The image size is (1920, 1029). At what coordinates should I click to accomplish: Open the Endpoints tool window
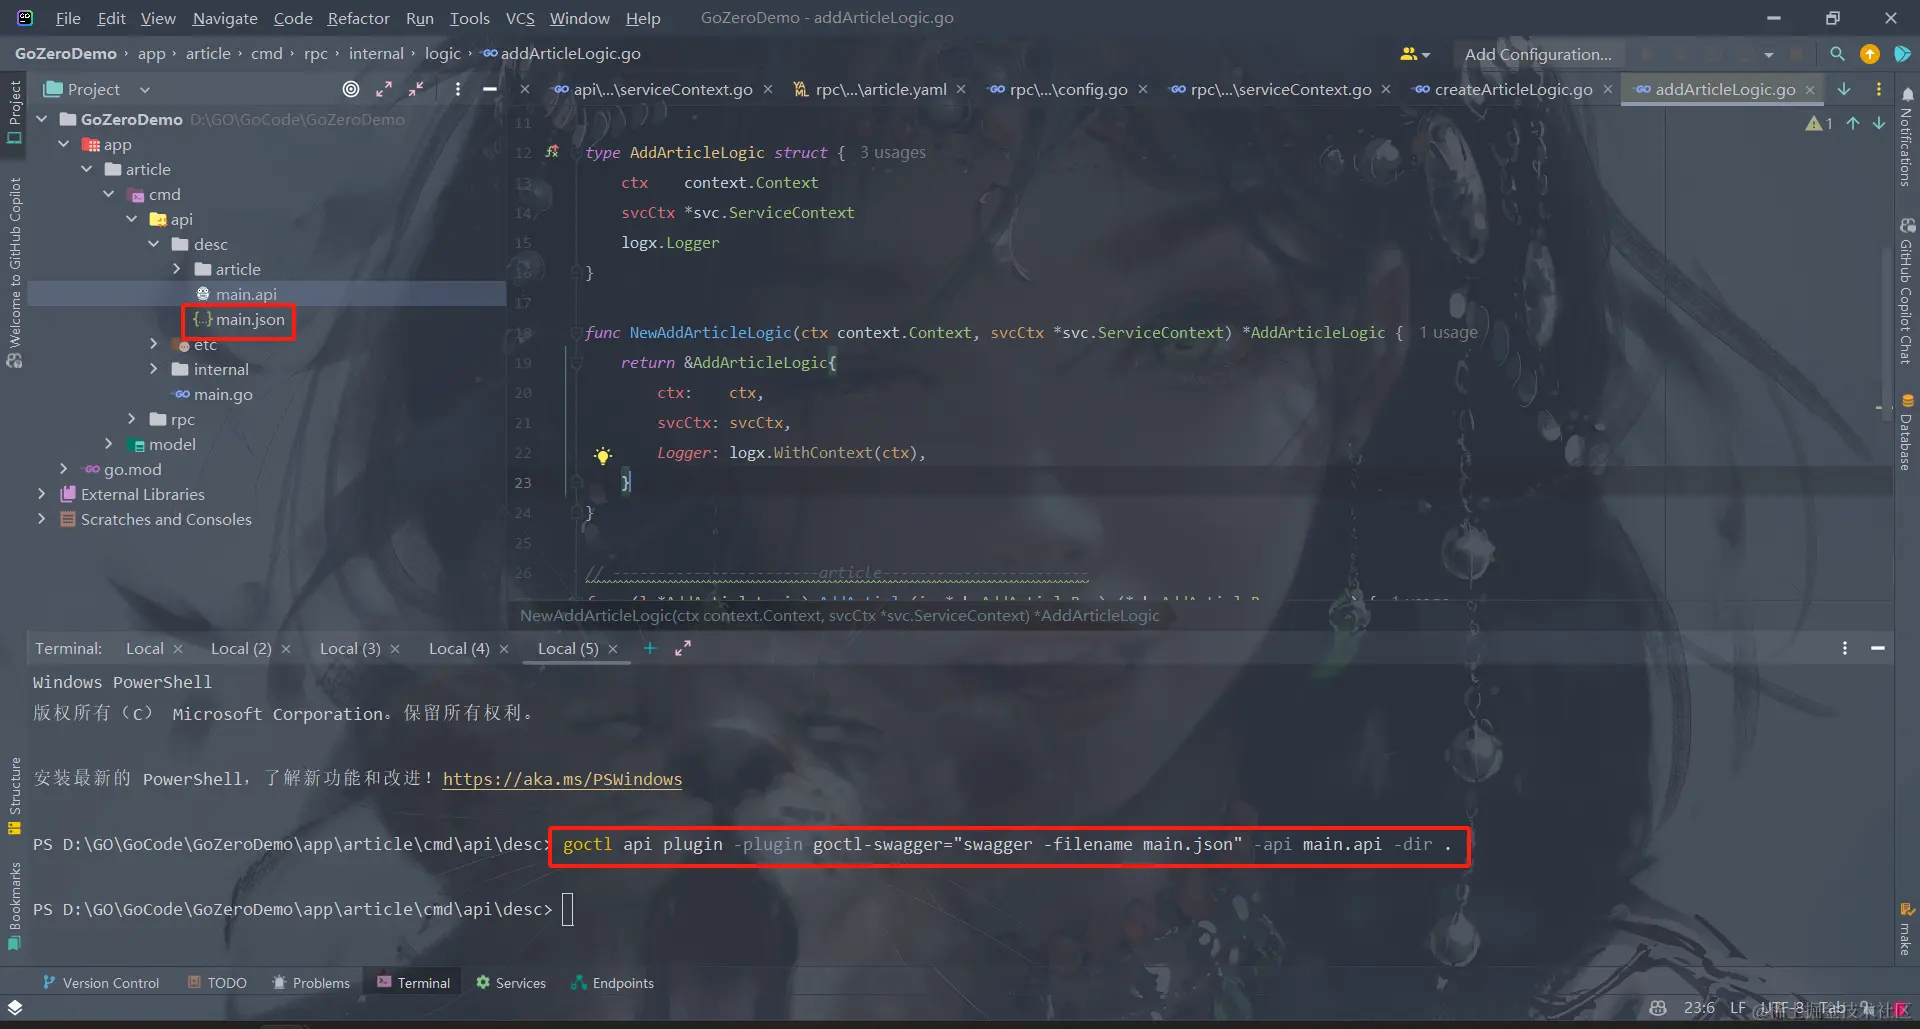click(612, 983)
